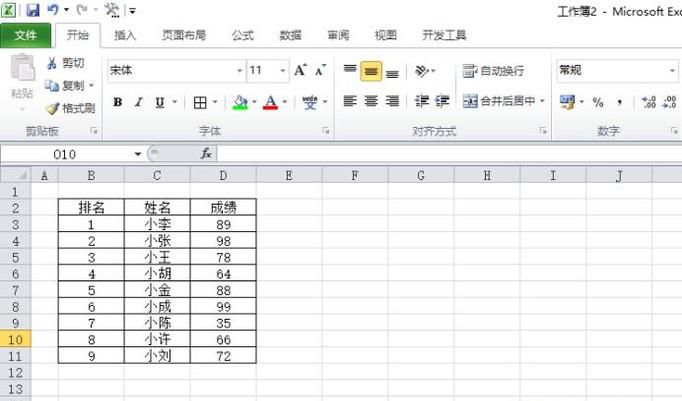Click inside the formula bar

[449, 154]
